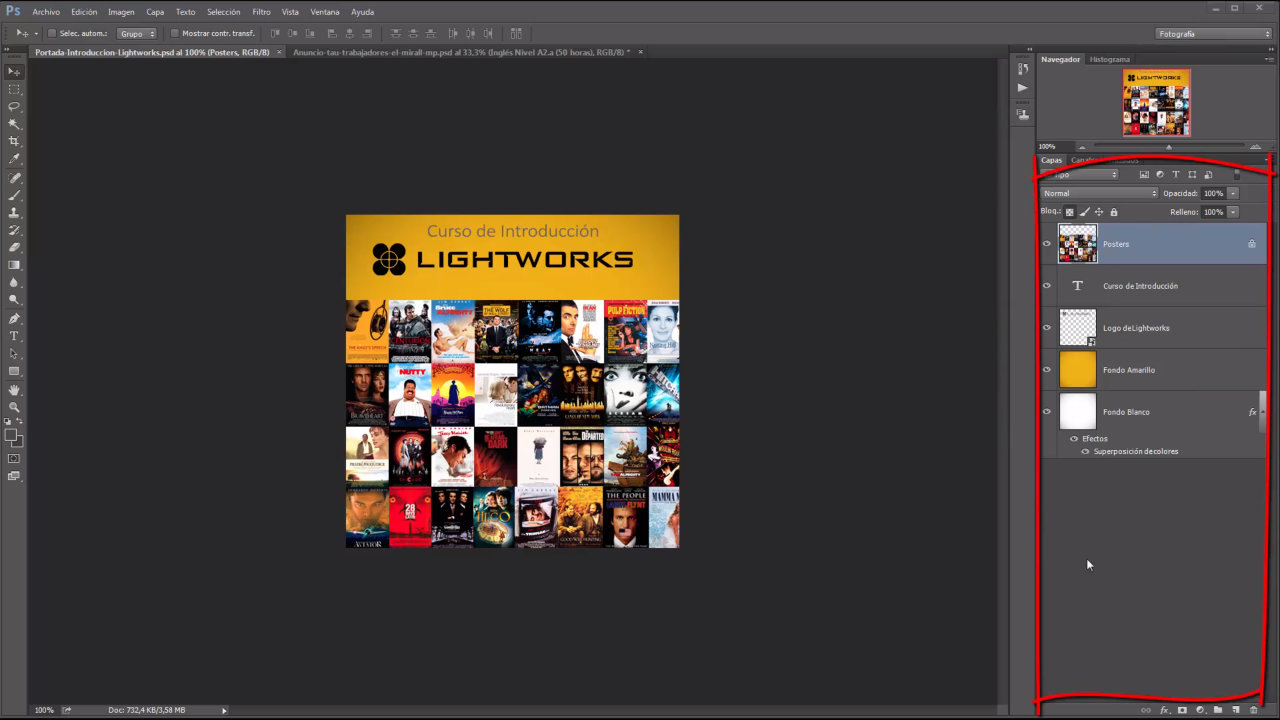Lock all layer attributes
1280x720 pixels.
click(x=1114, y=212)
